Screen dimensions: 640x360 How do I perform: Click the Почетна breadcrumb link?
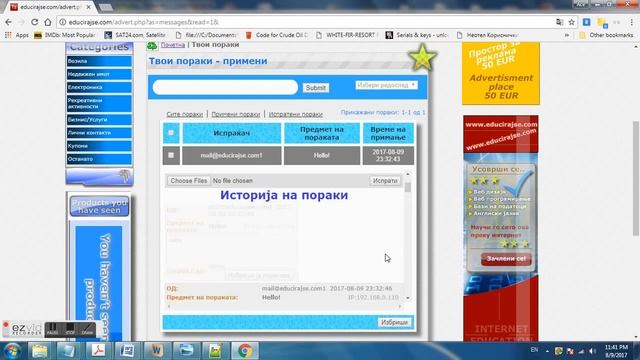[173, 45]
